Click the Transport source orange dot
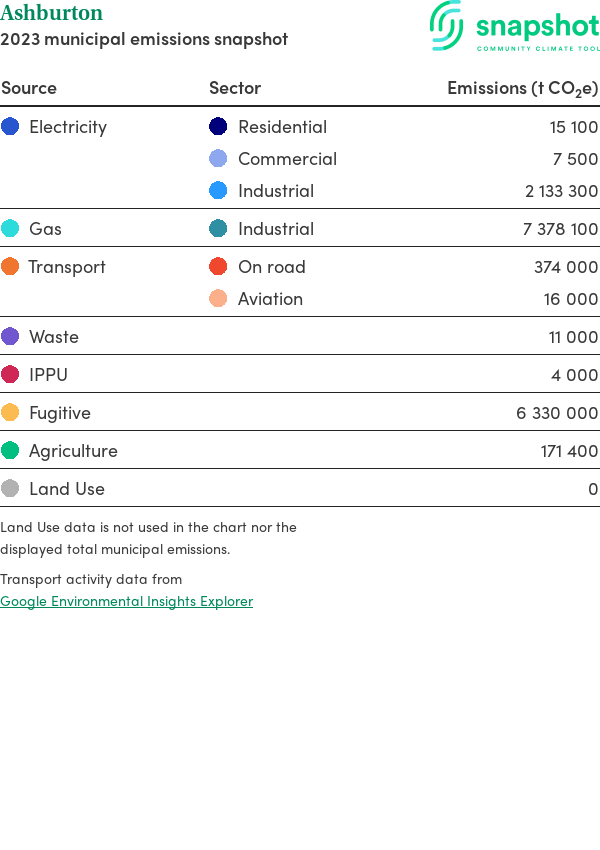 click(10, 267)
